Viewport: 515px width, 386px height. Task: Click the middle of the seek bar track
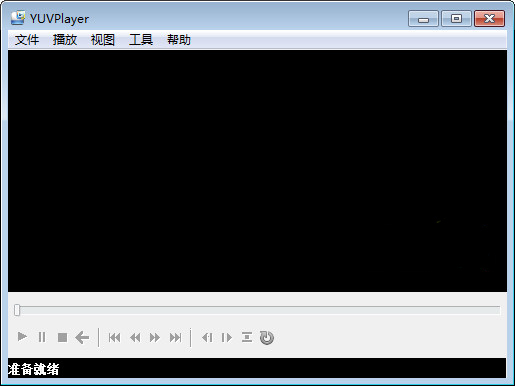[257, 310]
